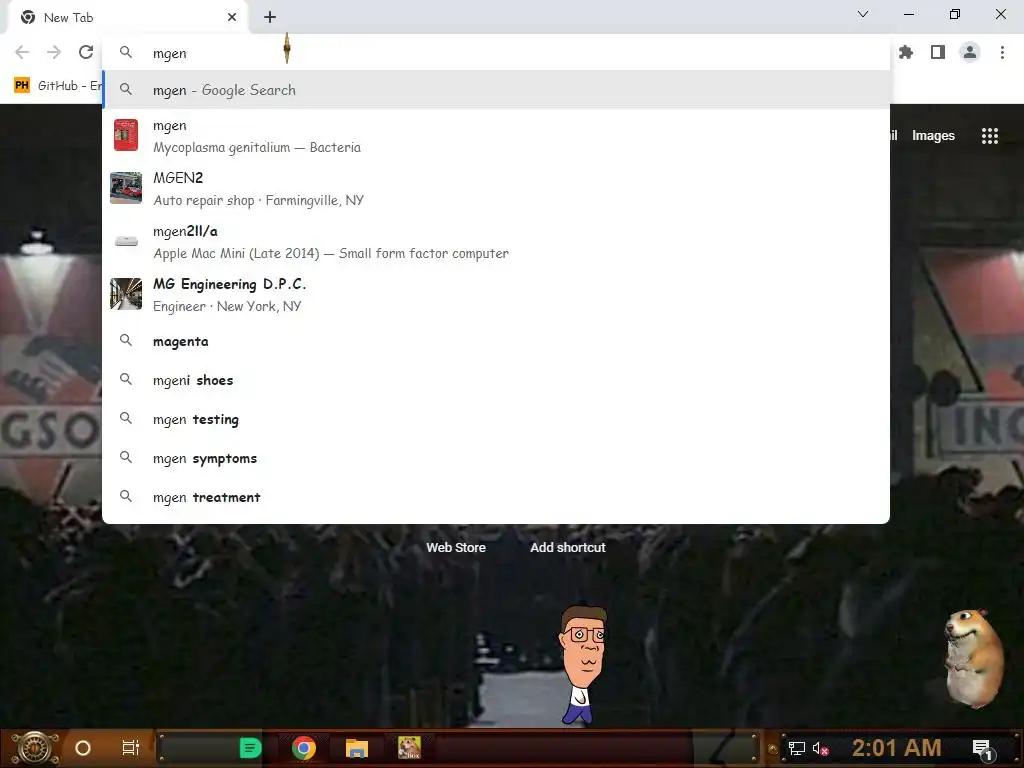Choose the magenta search suggestion
The height and width of the screenshot is (768, 1024).
coord(496,341)
